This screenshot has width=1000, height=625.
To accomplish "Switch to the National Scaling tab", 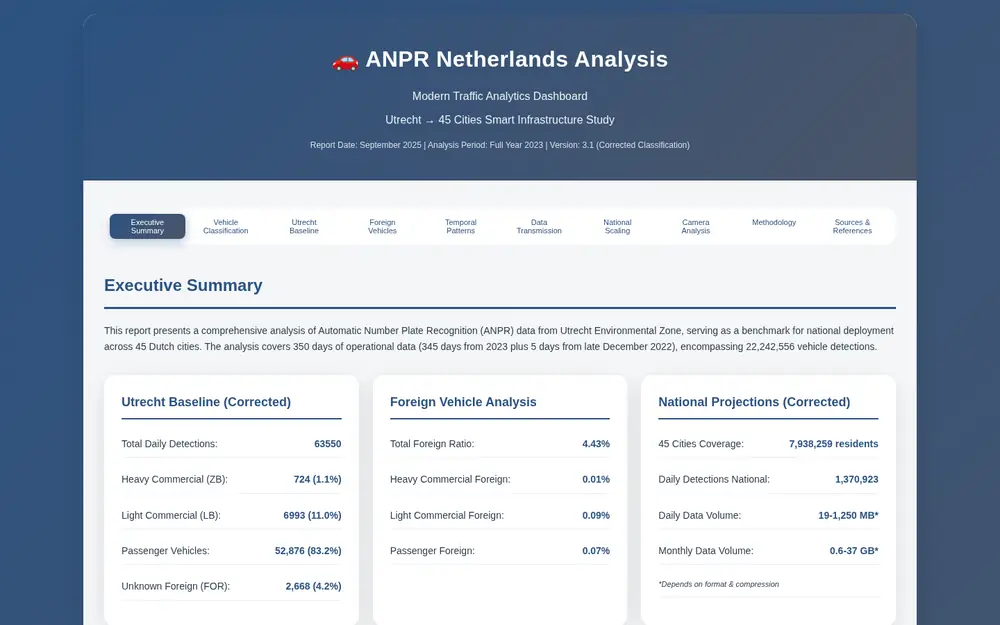I will click(x=617, y=226).
